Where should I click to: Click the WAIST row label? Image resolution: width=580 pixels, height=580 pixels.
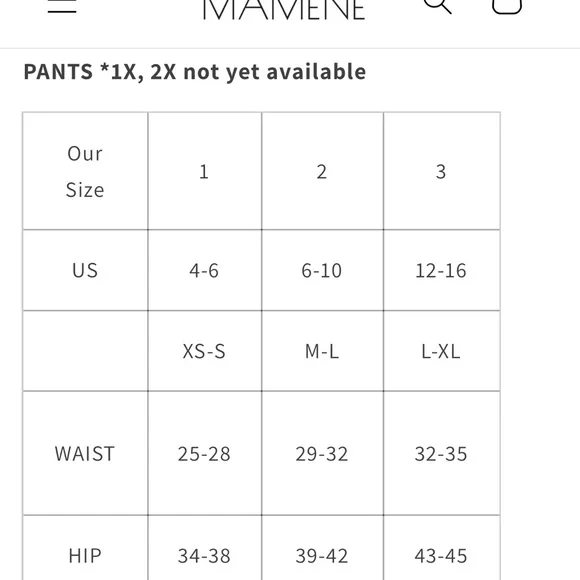tap(85, 453)
